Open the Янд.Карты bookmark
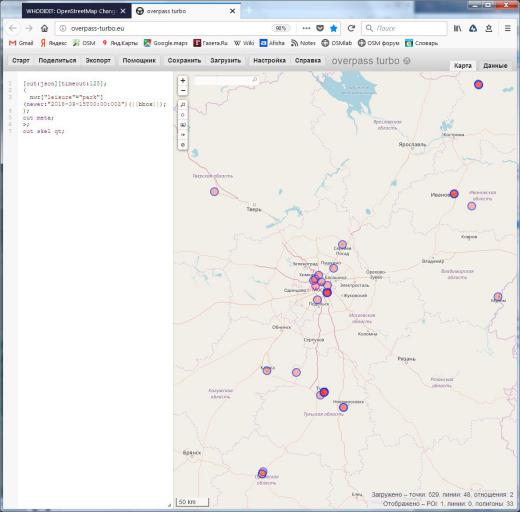Image resolution: width=520 pixels, height=512 pixels. point(120,43)
